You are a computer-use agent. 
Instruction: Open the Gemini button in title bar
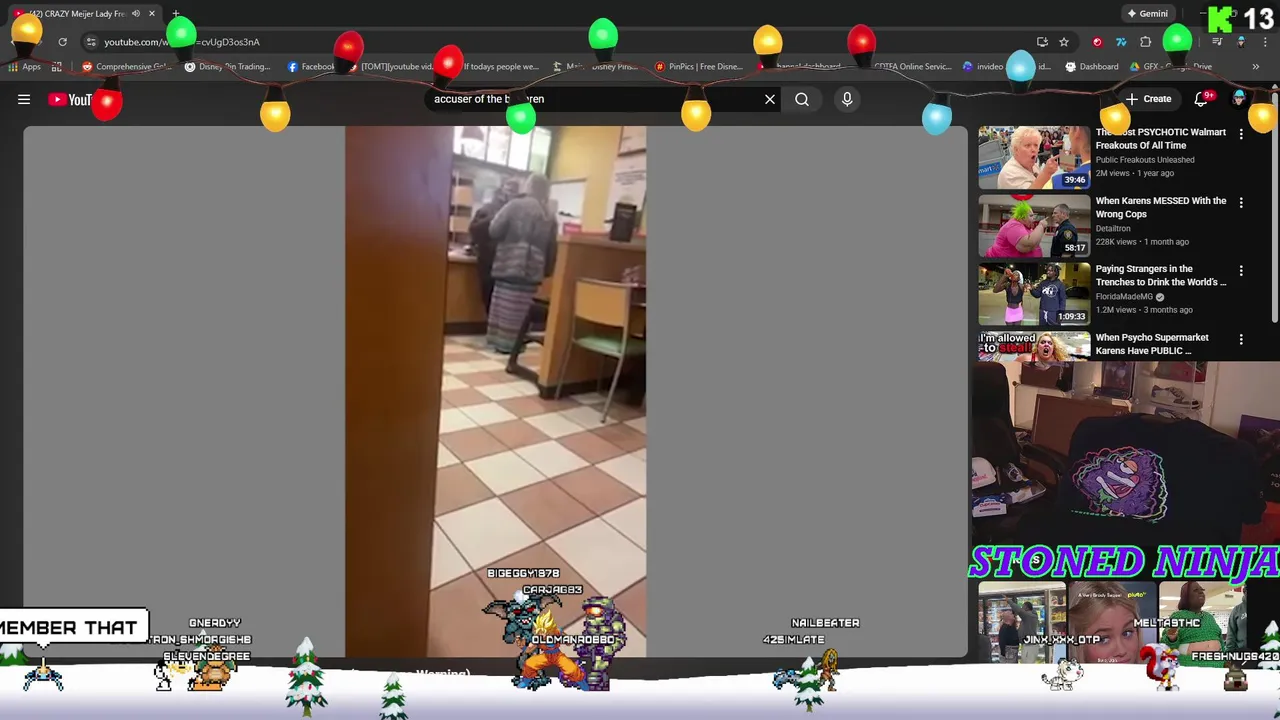point(1147,14)
